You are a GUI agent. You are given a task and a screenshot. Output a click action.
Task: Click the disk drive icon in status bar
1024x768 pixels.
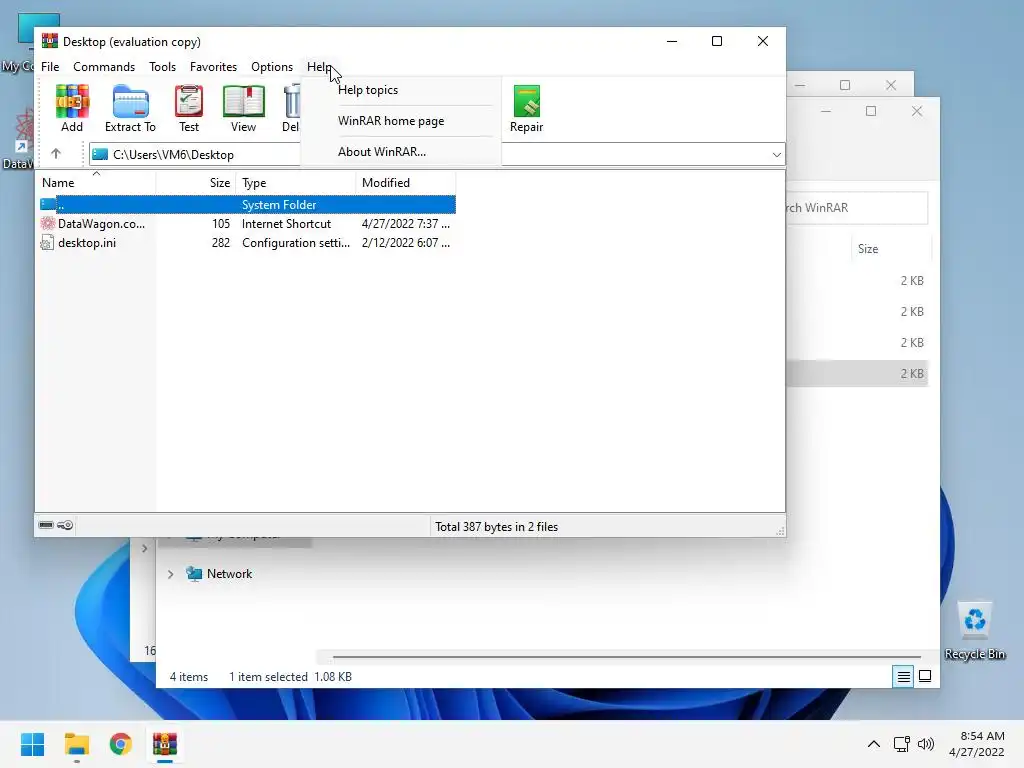tap(46, 525)
